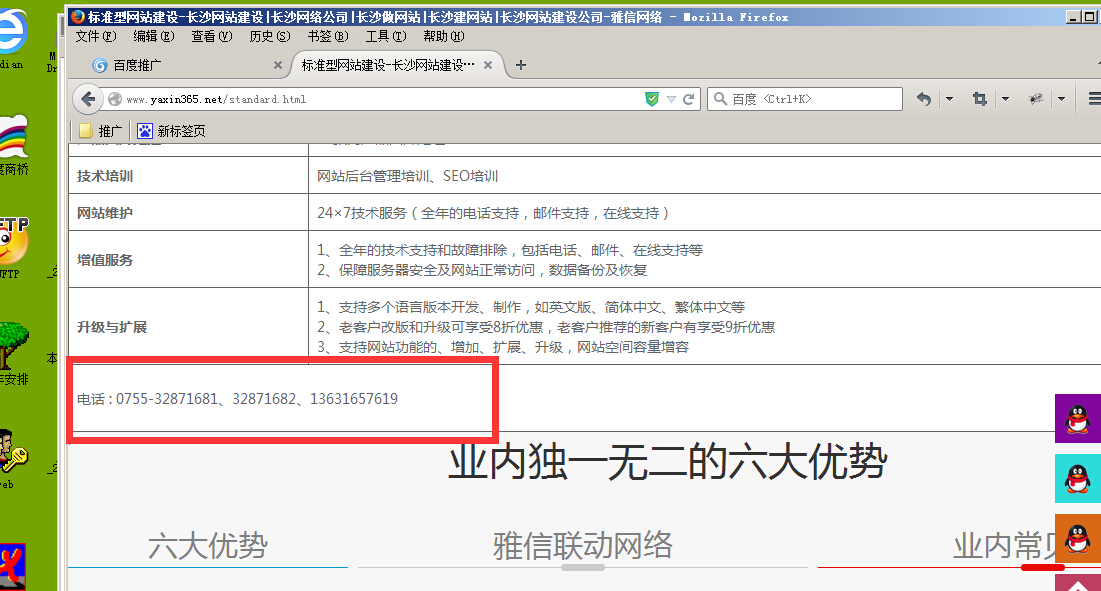This screenshot has height=591, width=1101.
Task: Click the purple QQ chat icon
Action: tap(1077, 418)
